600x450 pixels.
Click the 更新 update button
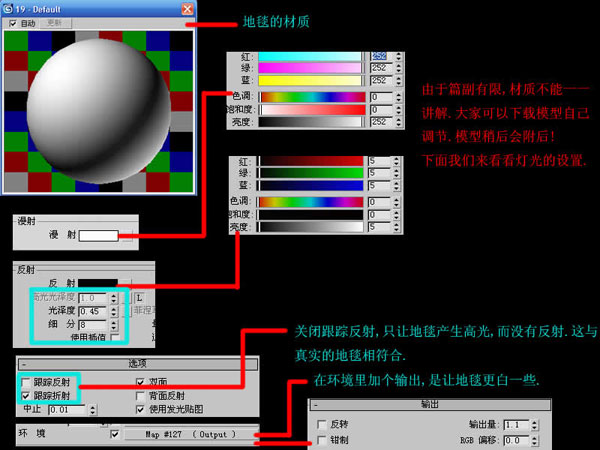[54, 23]
